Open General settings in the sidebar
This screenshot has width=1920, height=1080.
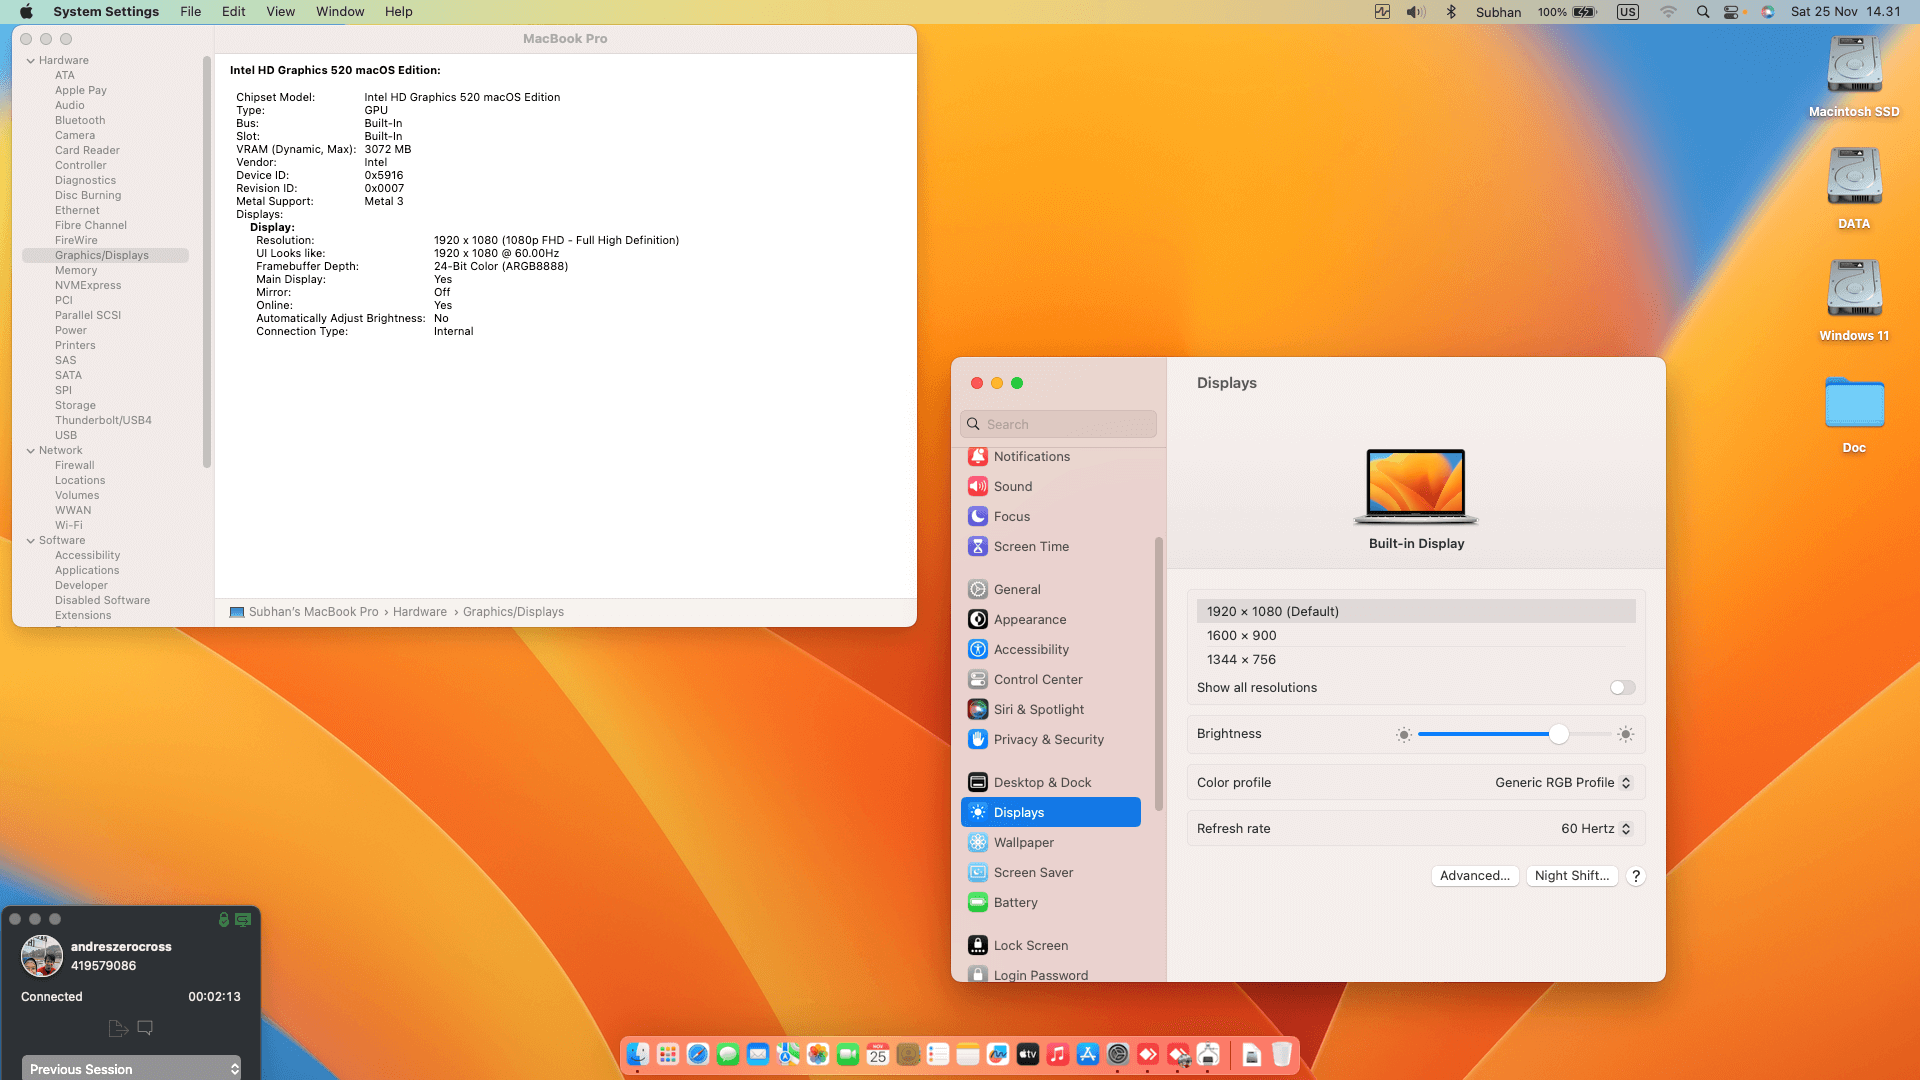1050,590
